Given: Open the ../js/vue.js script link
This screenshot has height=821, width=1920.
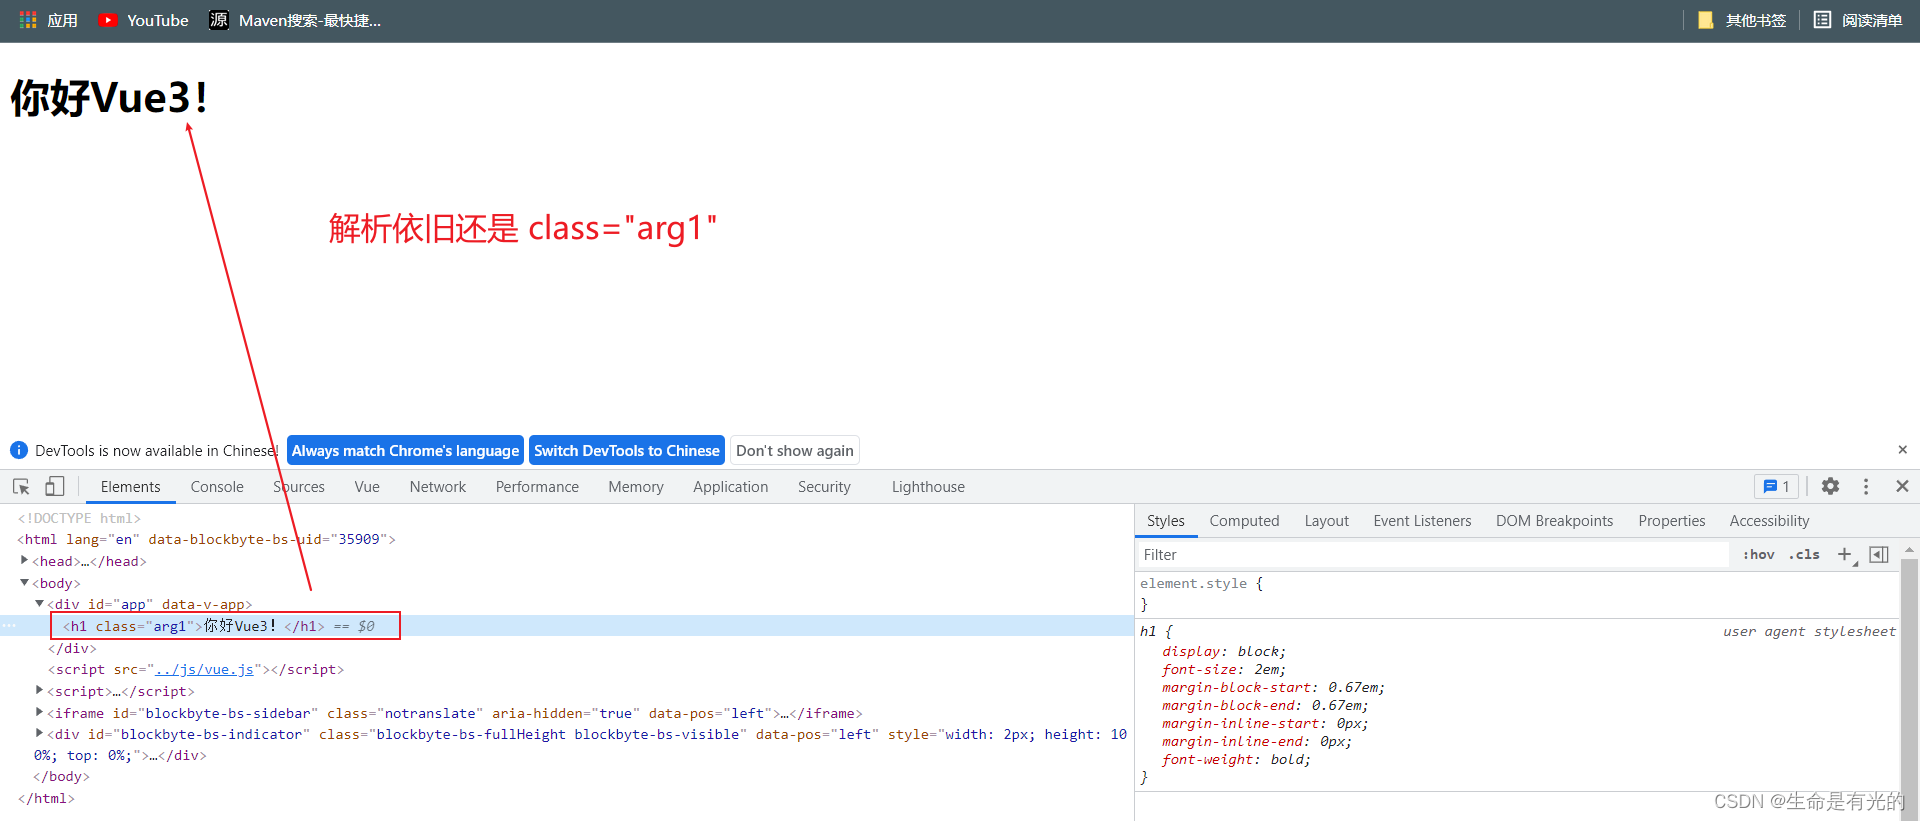Looking at the screenshot, I should (x=205, y=669).
